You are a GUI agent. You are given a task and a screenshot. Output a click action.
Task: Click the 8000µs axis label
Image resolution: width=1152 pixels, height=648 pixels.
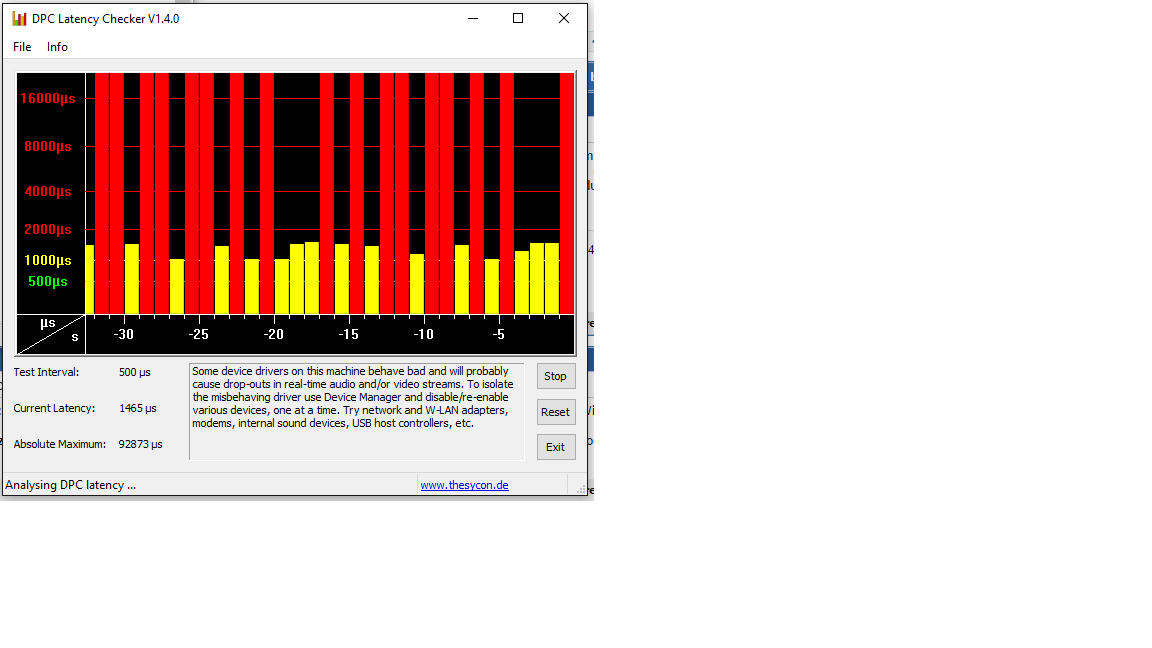coord(48,146)
